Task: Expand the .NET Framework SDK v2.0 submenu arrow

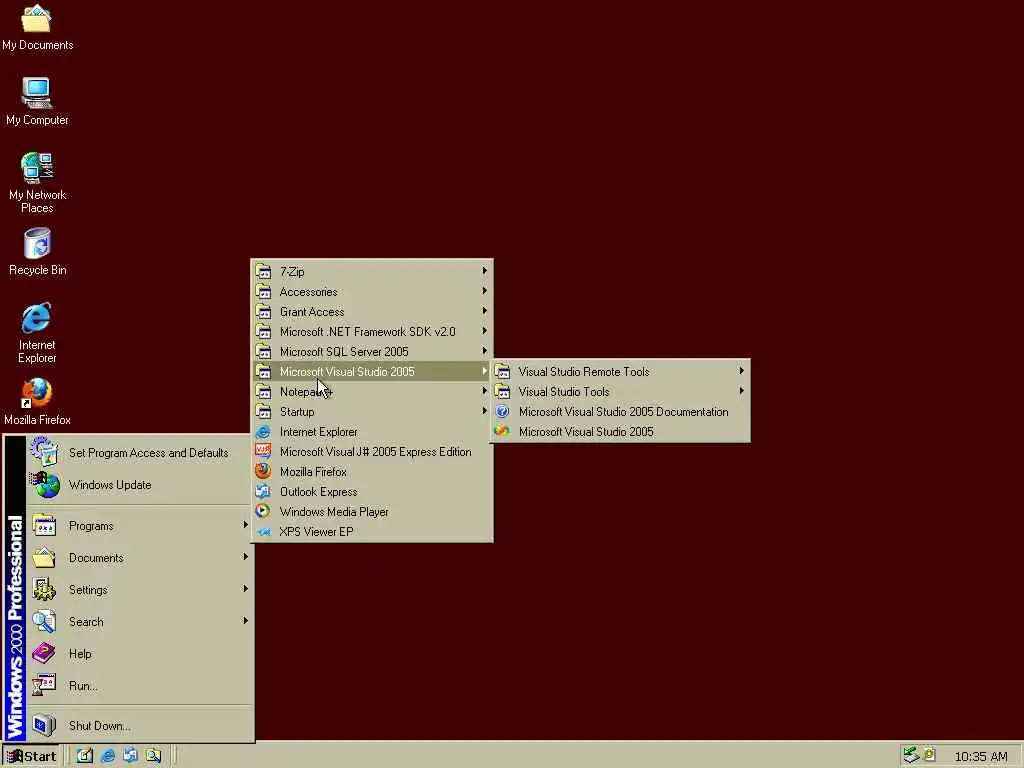Action: 485,330
